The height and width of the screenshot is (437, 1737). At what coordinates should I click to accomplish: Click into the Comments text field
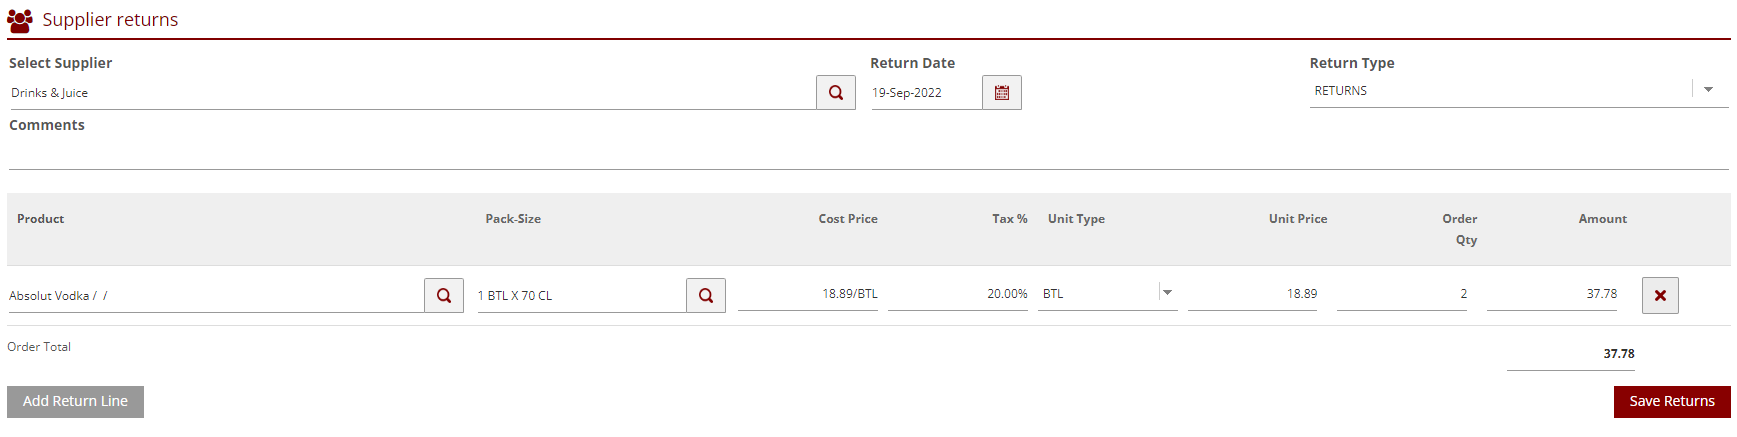[x=868, y=155]
